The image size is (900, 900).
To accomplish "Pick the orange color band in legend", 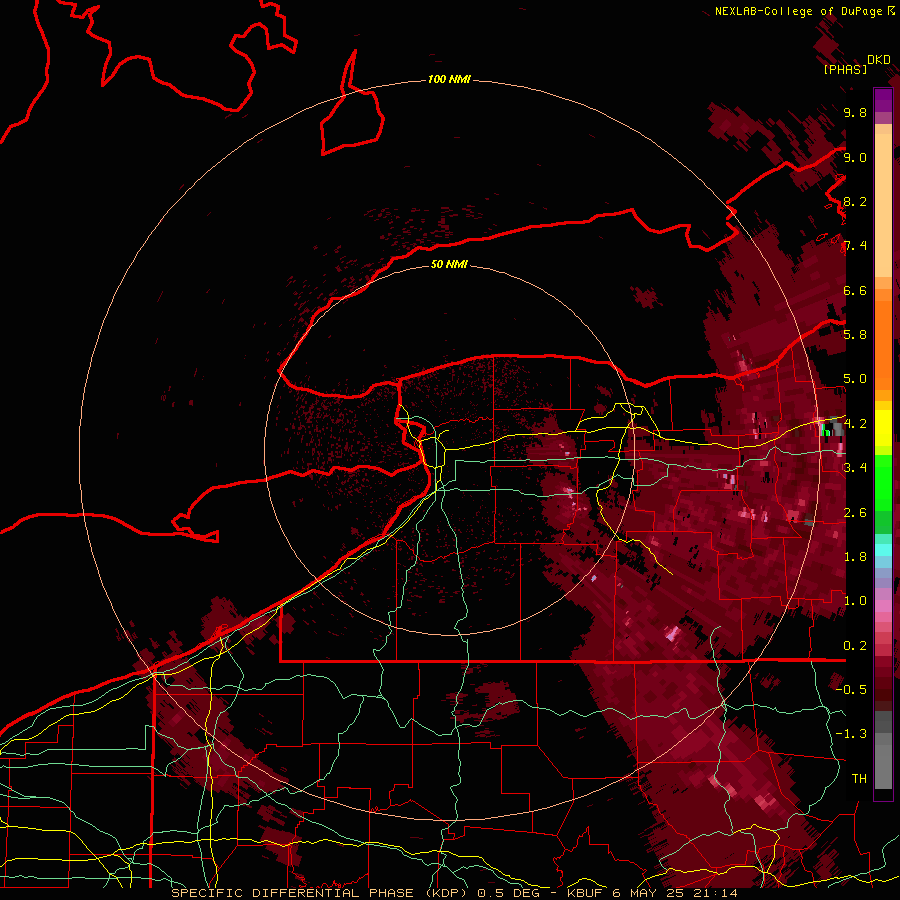I will coord(883,344).
